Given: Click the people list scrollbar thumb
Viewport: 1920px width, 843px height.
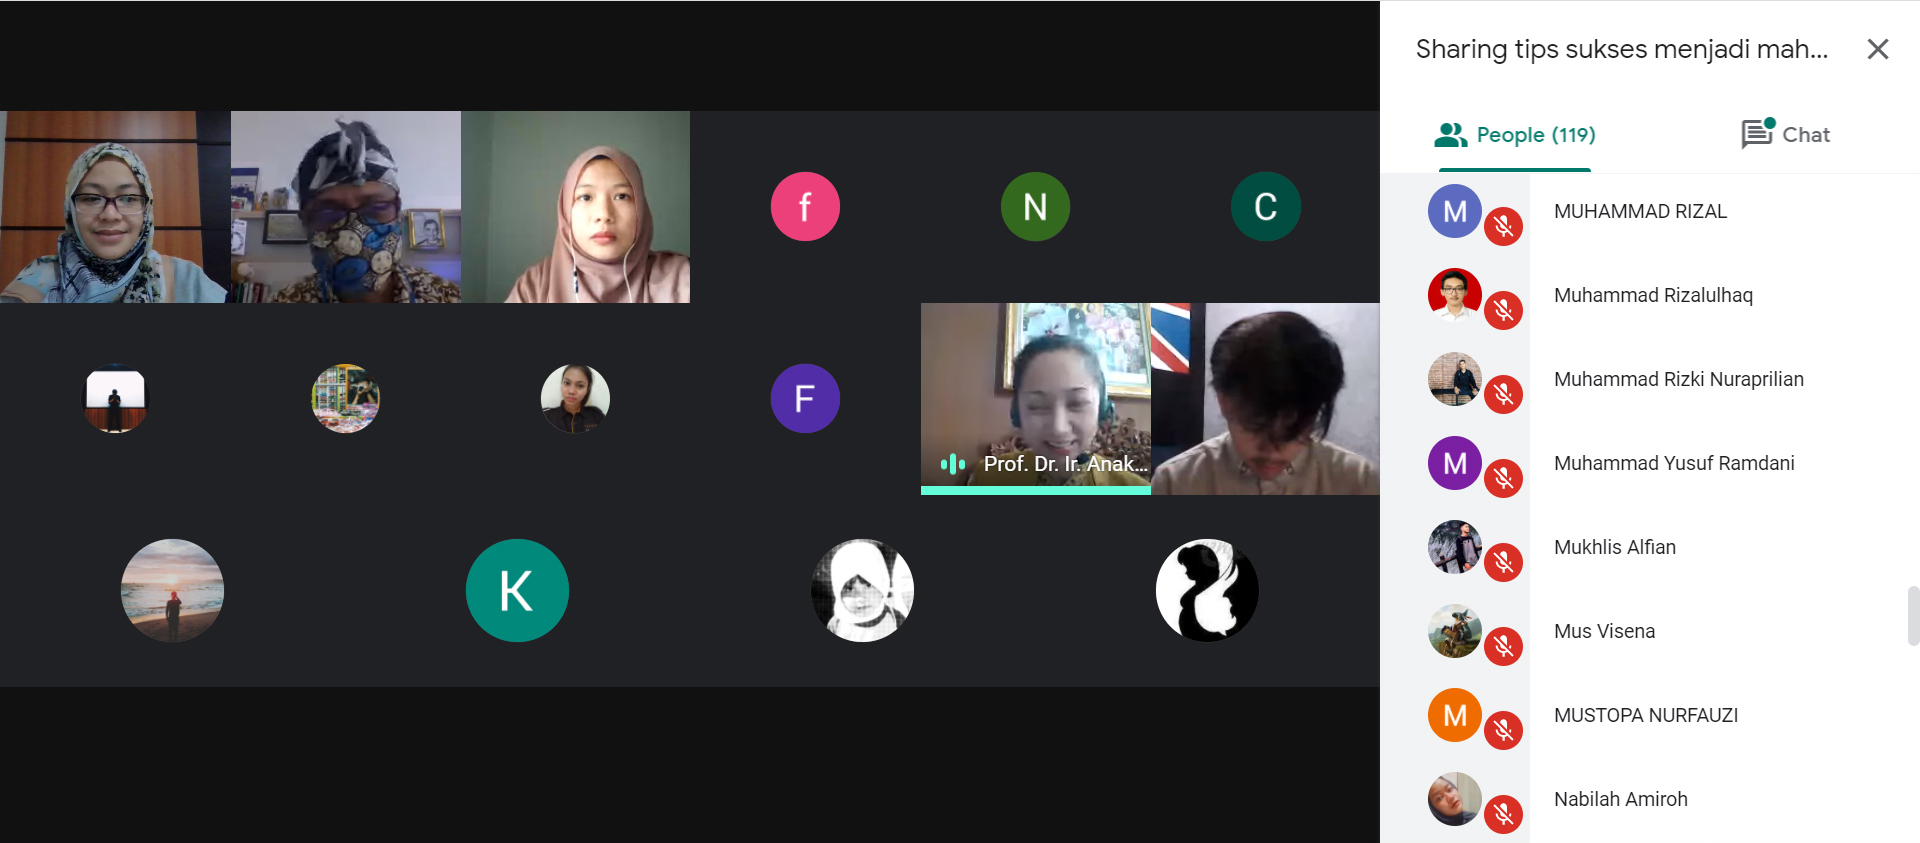Looking at the screenshot, I should point(1913,617).
